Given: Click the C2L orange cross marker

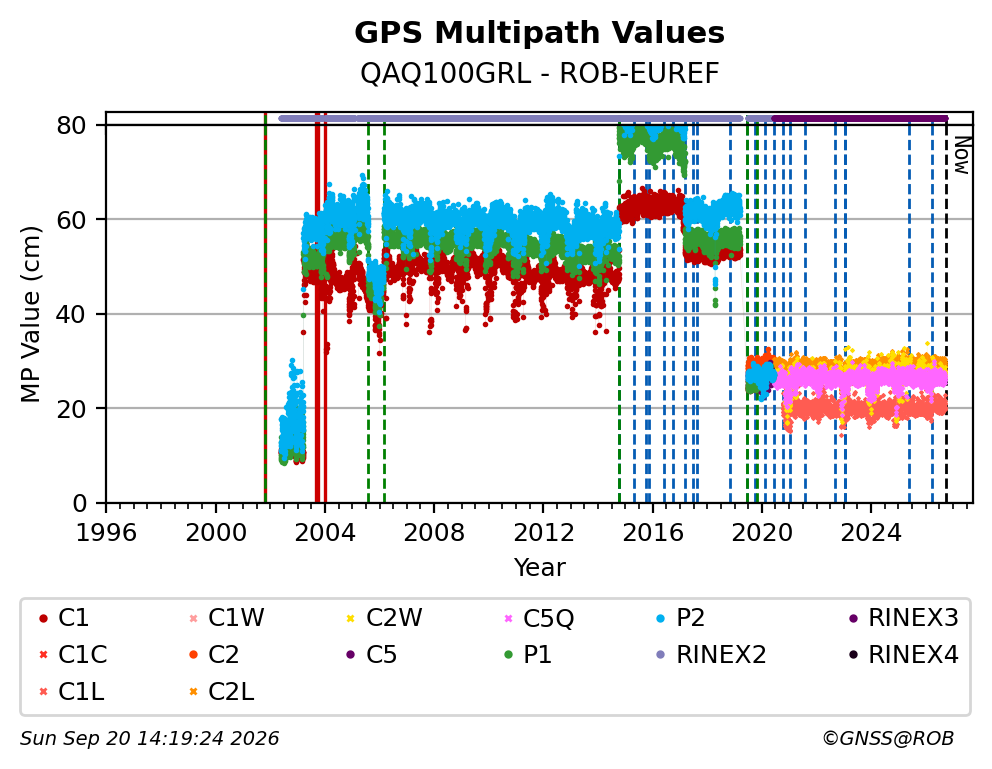Looking at the screenshot, I should coord(194,692).
